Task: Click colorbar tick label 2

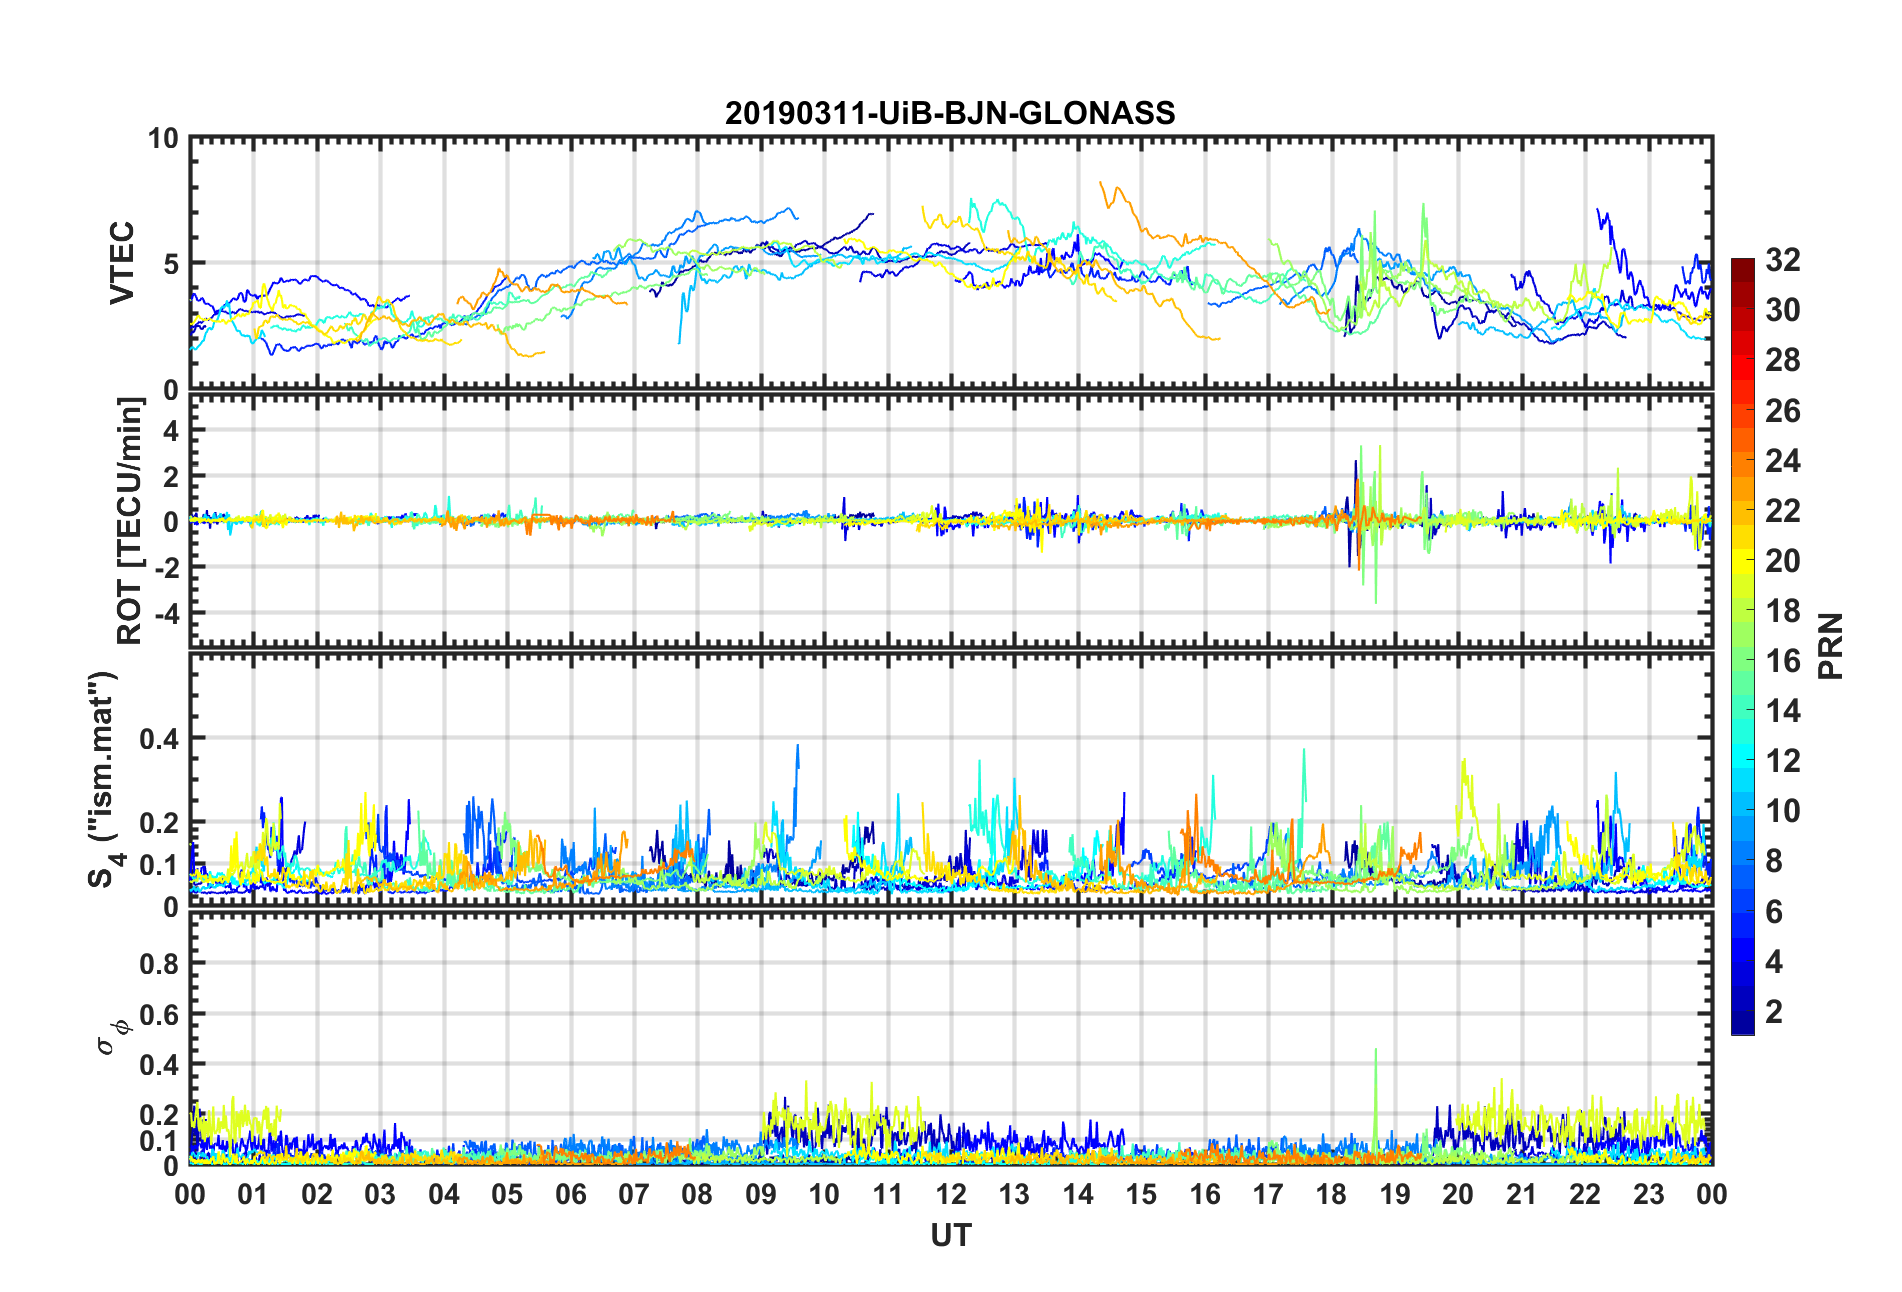Action: tap(1774, 1011)
